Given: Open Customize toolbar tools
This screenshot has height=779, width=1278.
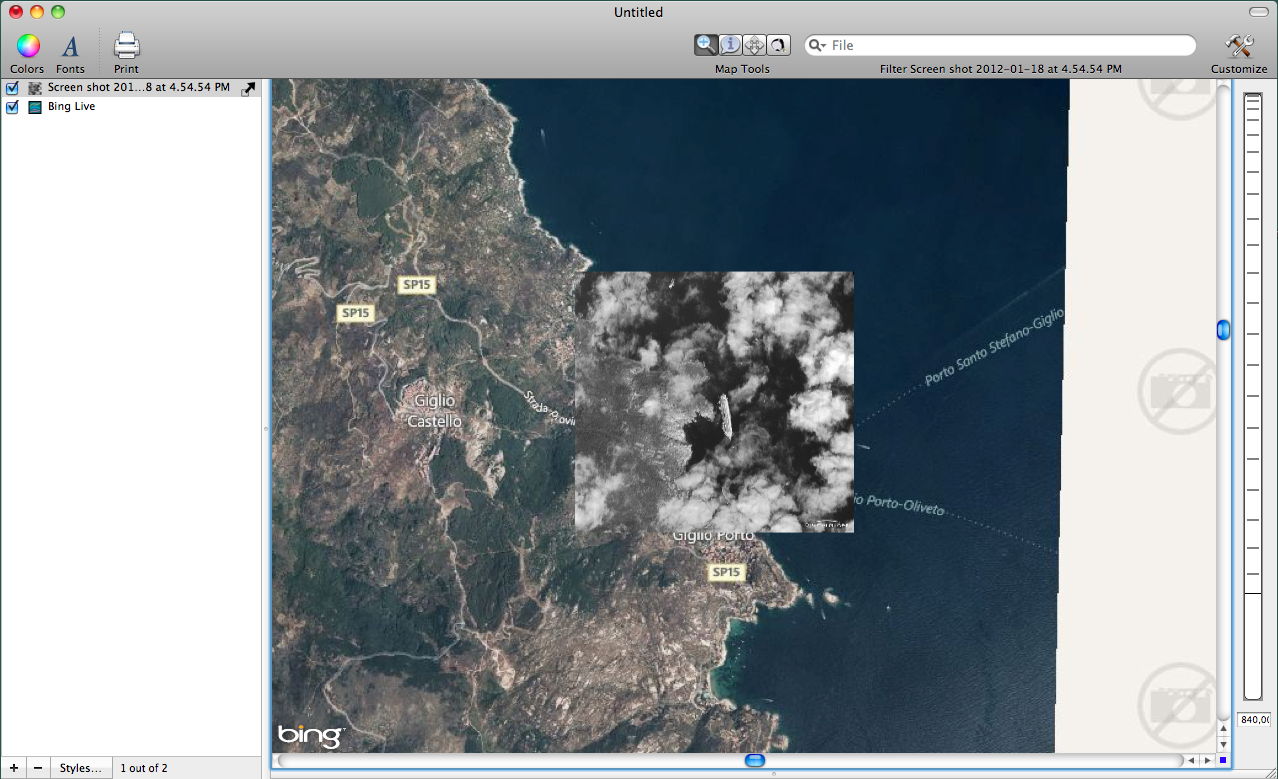Looking at the screenshot, I should (1238, 47).
